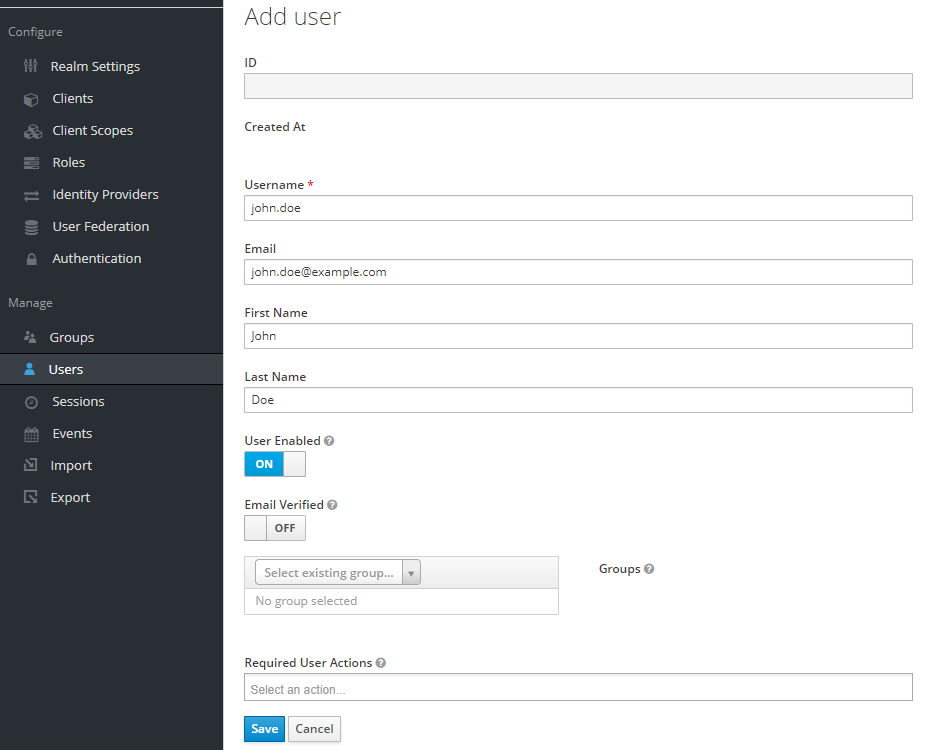Screen dimensions: 932x750
Task: Click the Client Scopes cubes icon
Action: click(33, 131)
